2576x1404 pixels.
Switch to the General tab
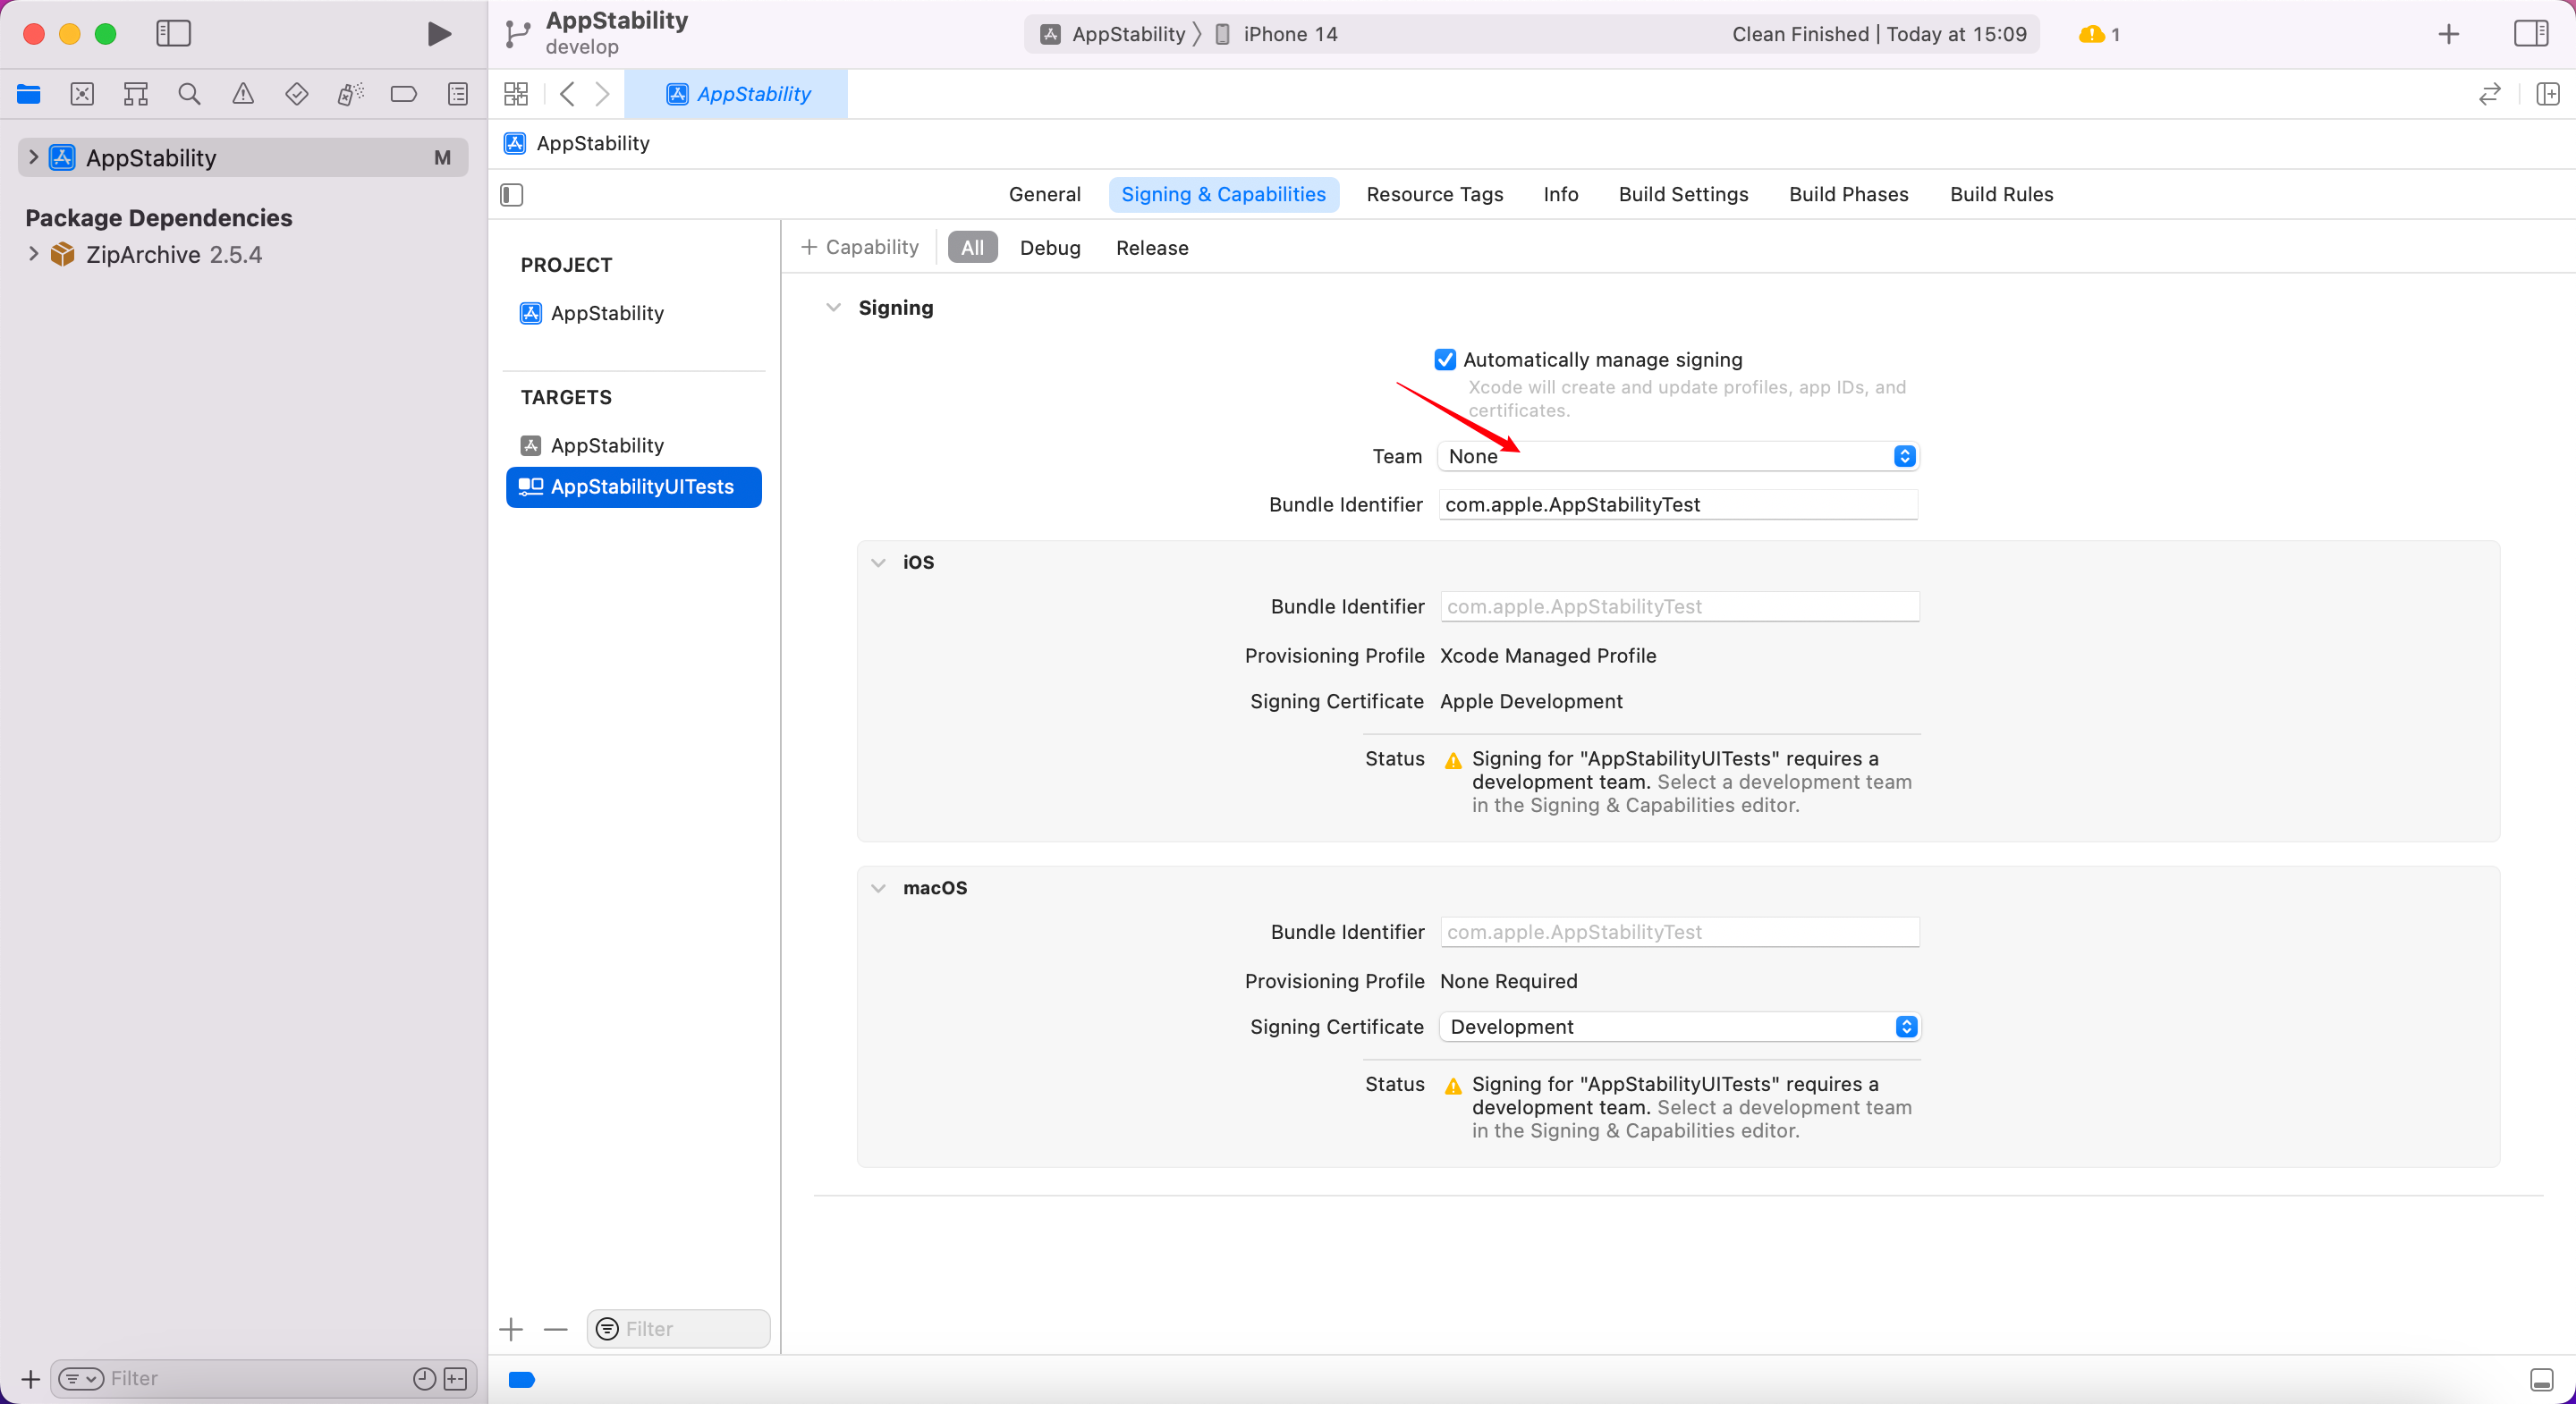[x=1044, y=194]
